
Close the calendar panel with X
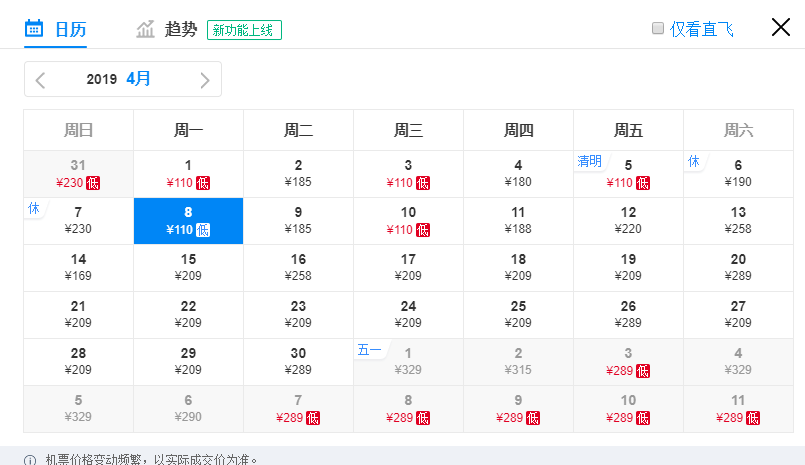(x=780, y=27)
